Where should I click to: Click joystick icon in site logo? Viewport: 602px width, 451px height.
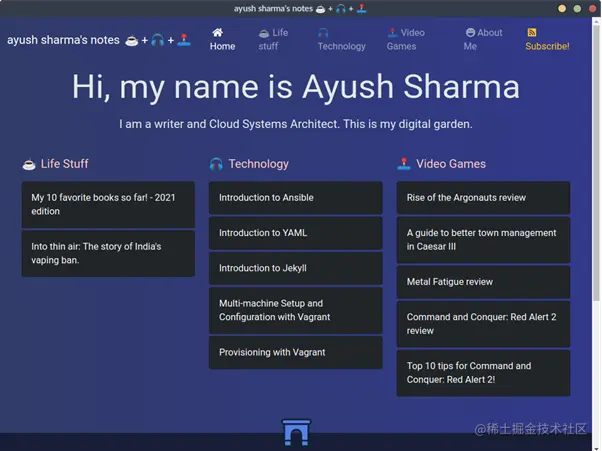184,40
